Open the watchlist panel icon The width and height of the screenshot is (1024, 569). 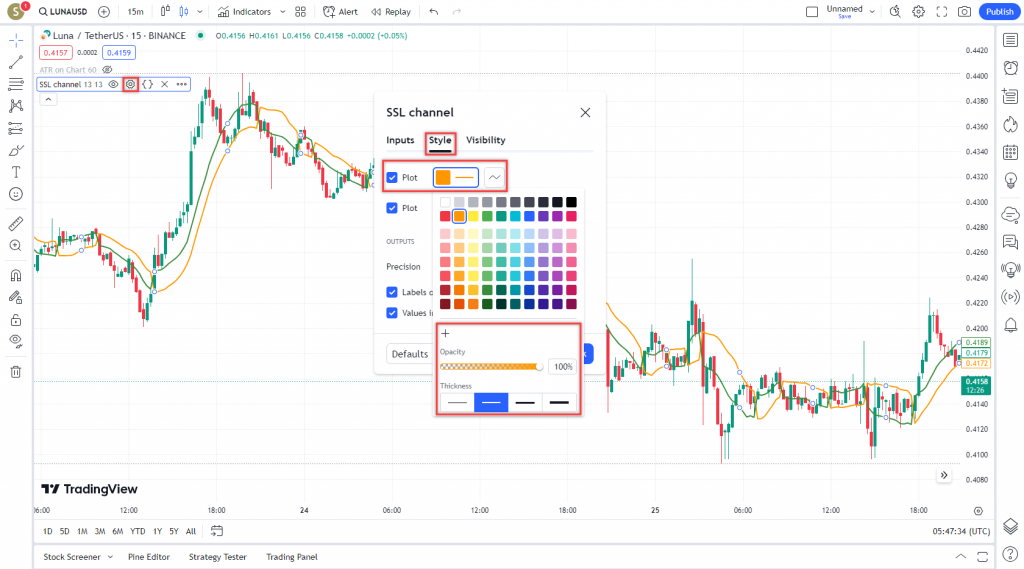(1010, 41)
